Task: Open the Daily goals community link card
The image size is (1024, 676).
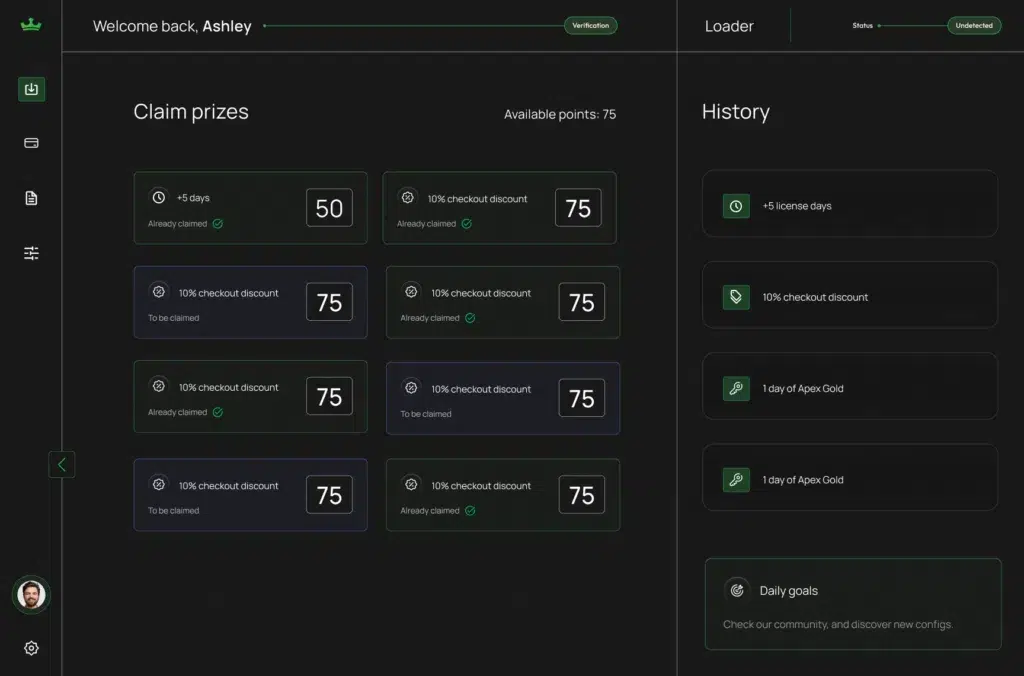Action: 853,605
